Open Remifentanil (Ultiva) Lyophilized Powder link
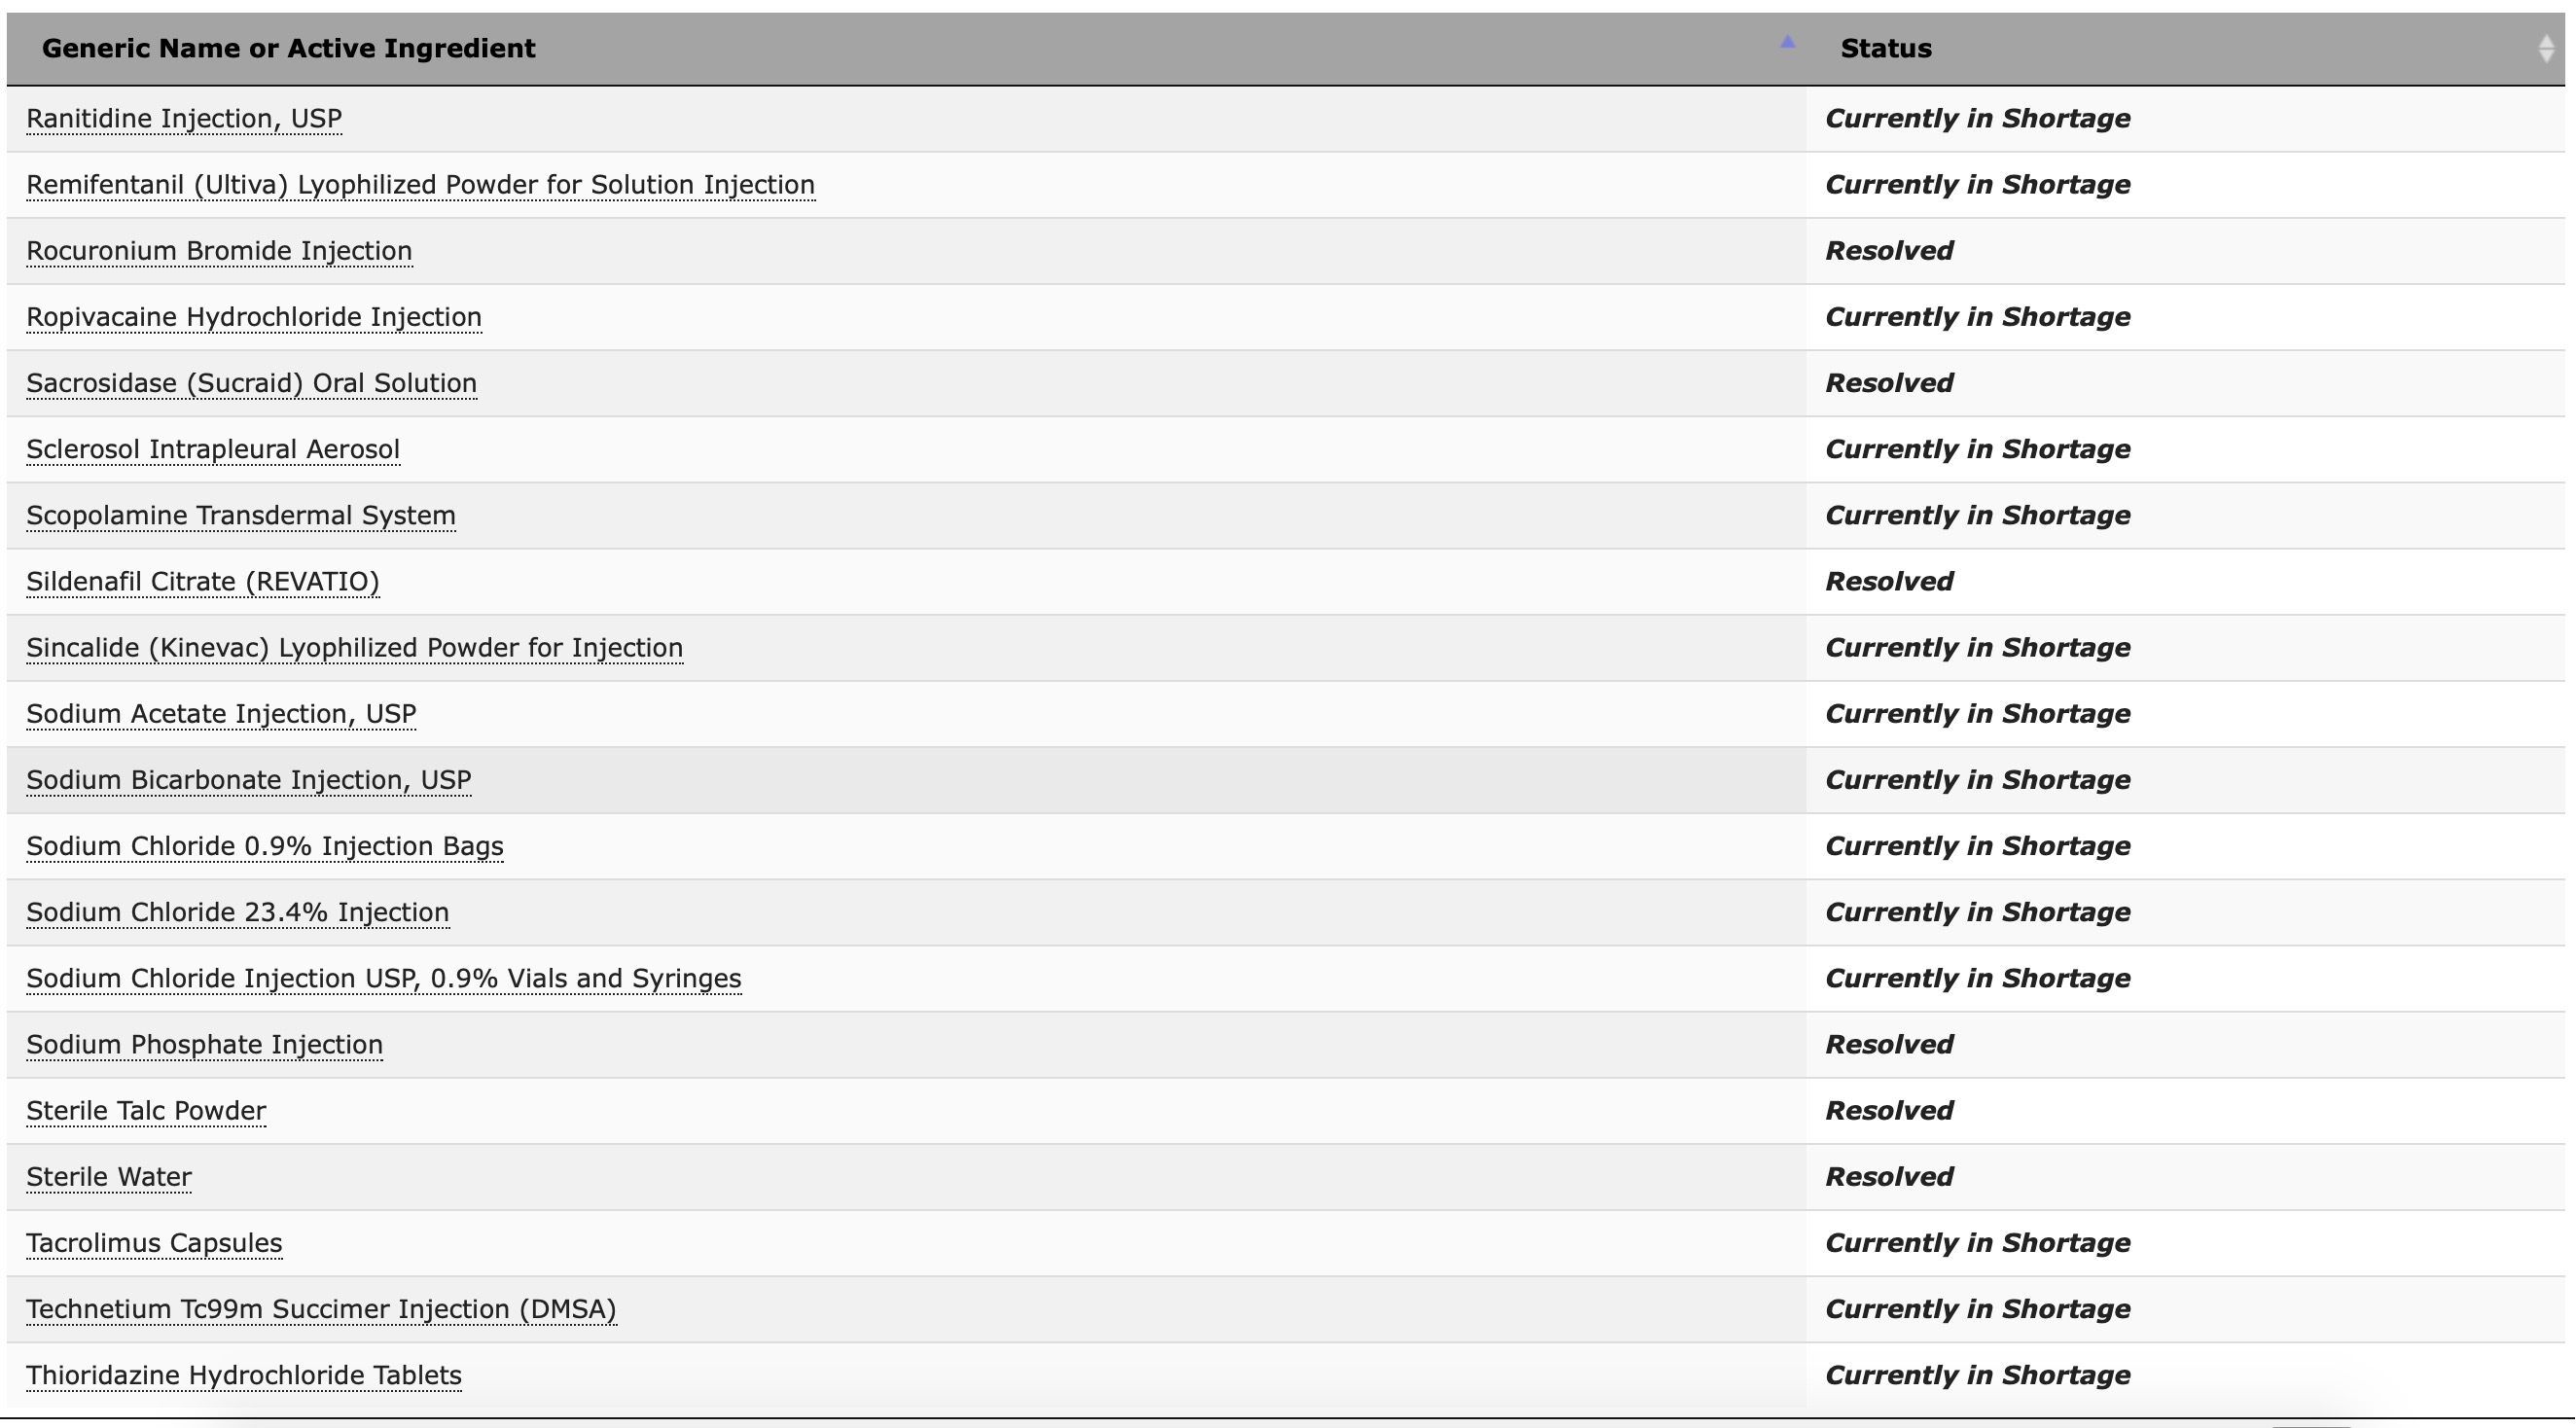Screen dimensions: 2576x1428 [420, 185]
